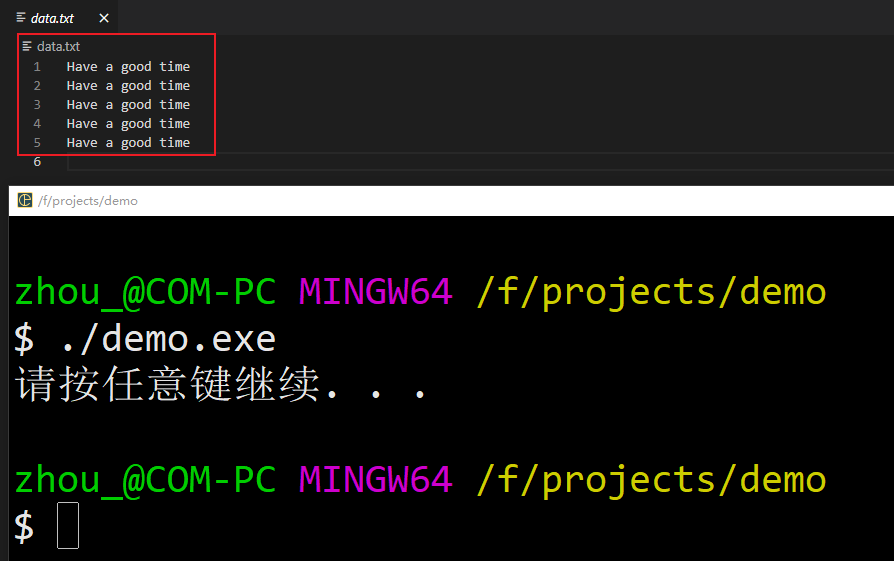Select line number 3 in the editor gutter
894x561 pixels.
[x=37, y=104]
